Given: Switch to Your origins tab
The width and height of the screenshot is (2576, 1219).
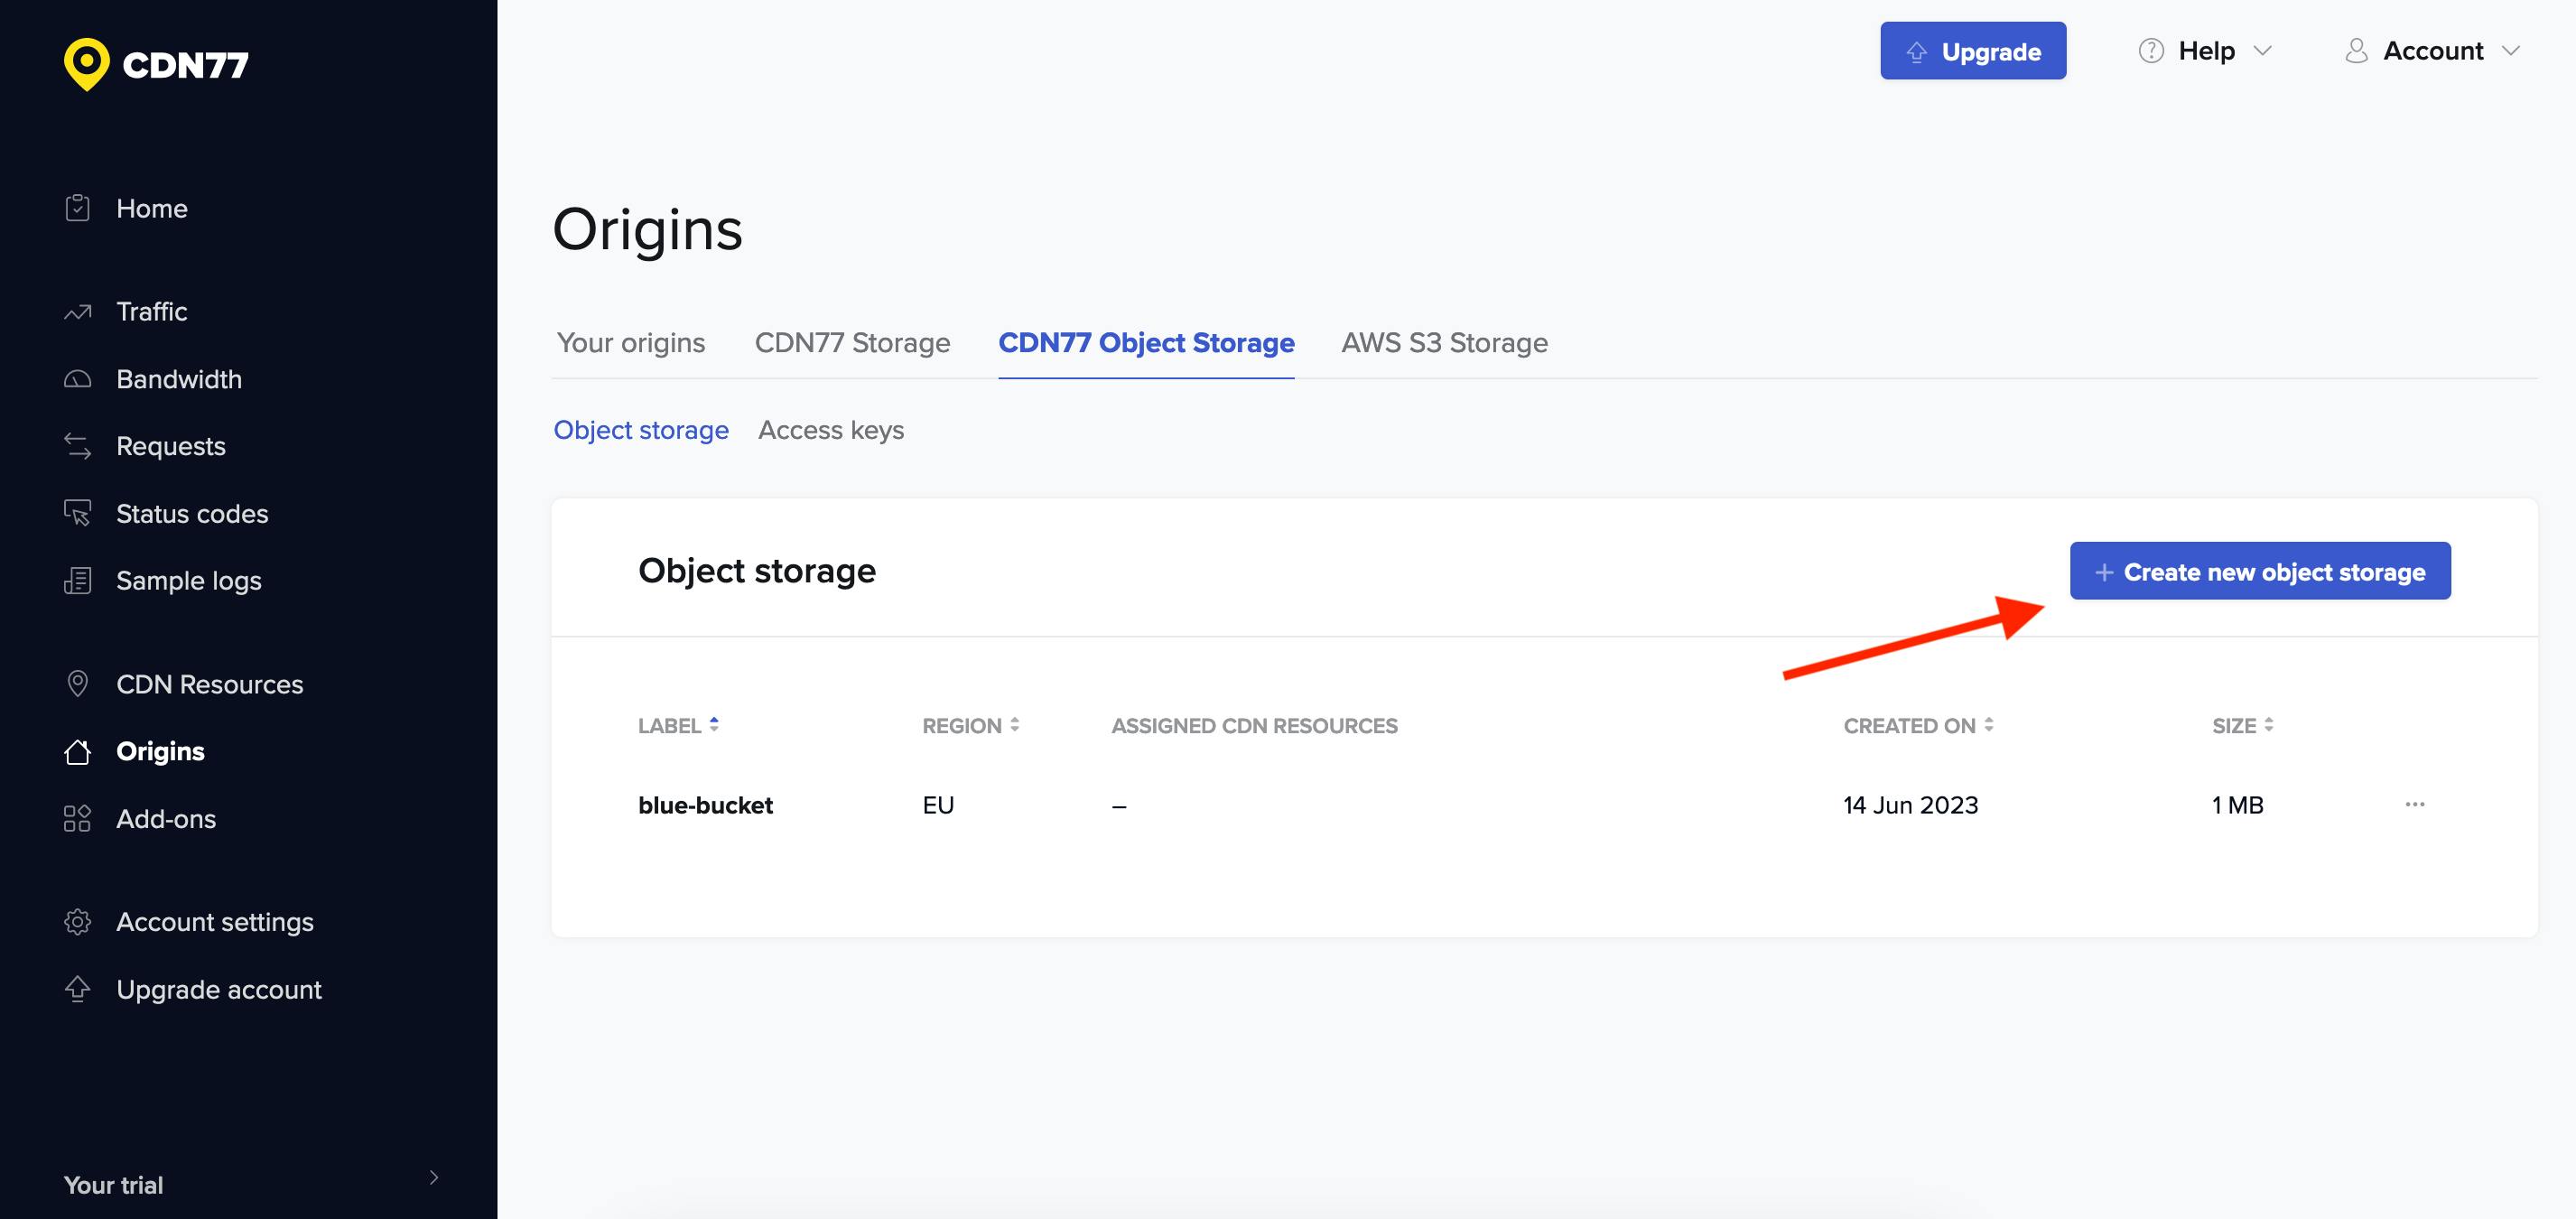Looking at the screenshot, I should [631, 343].
